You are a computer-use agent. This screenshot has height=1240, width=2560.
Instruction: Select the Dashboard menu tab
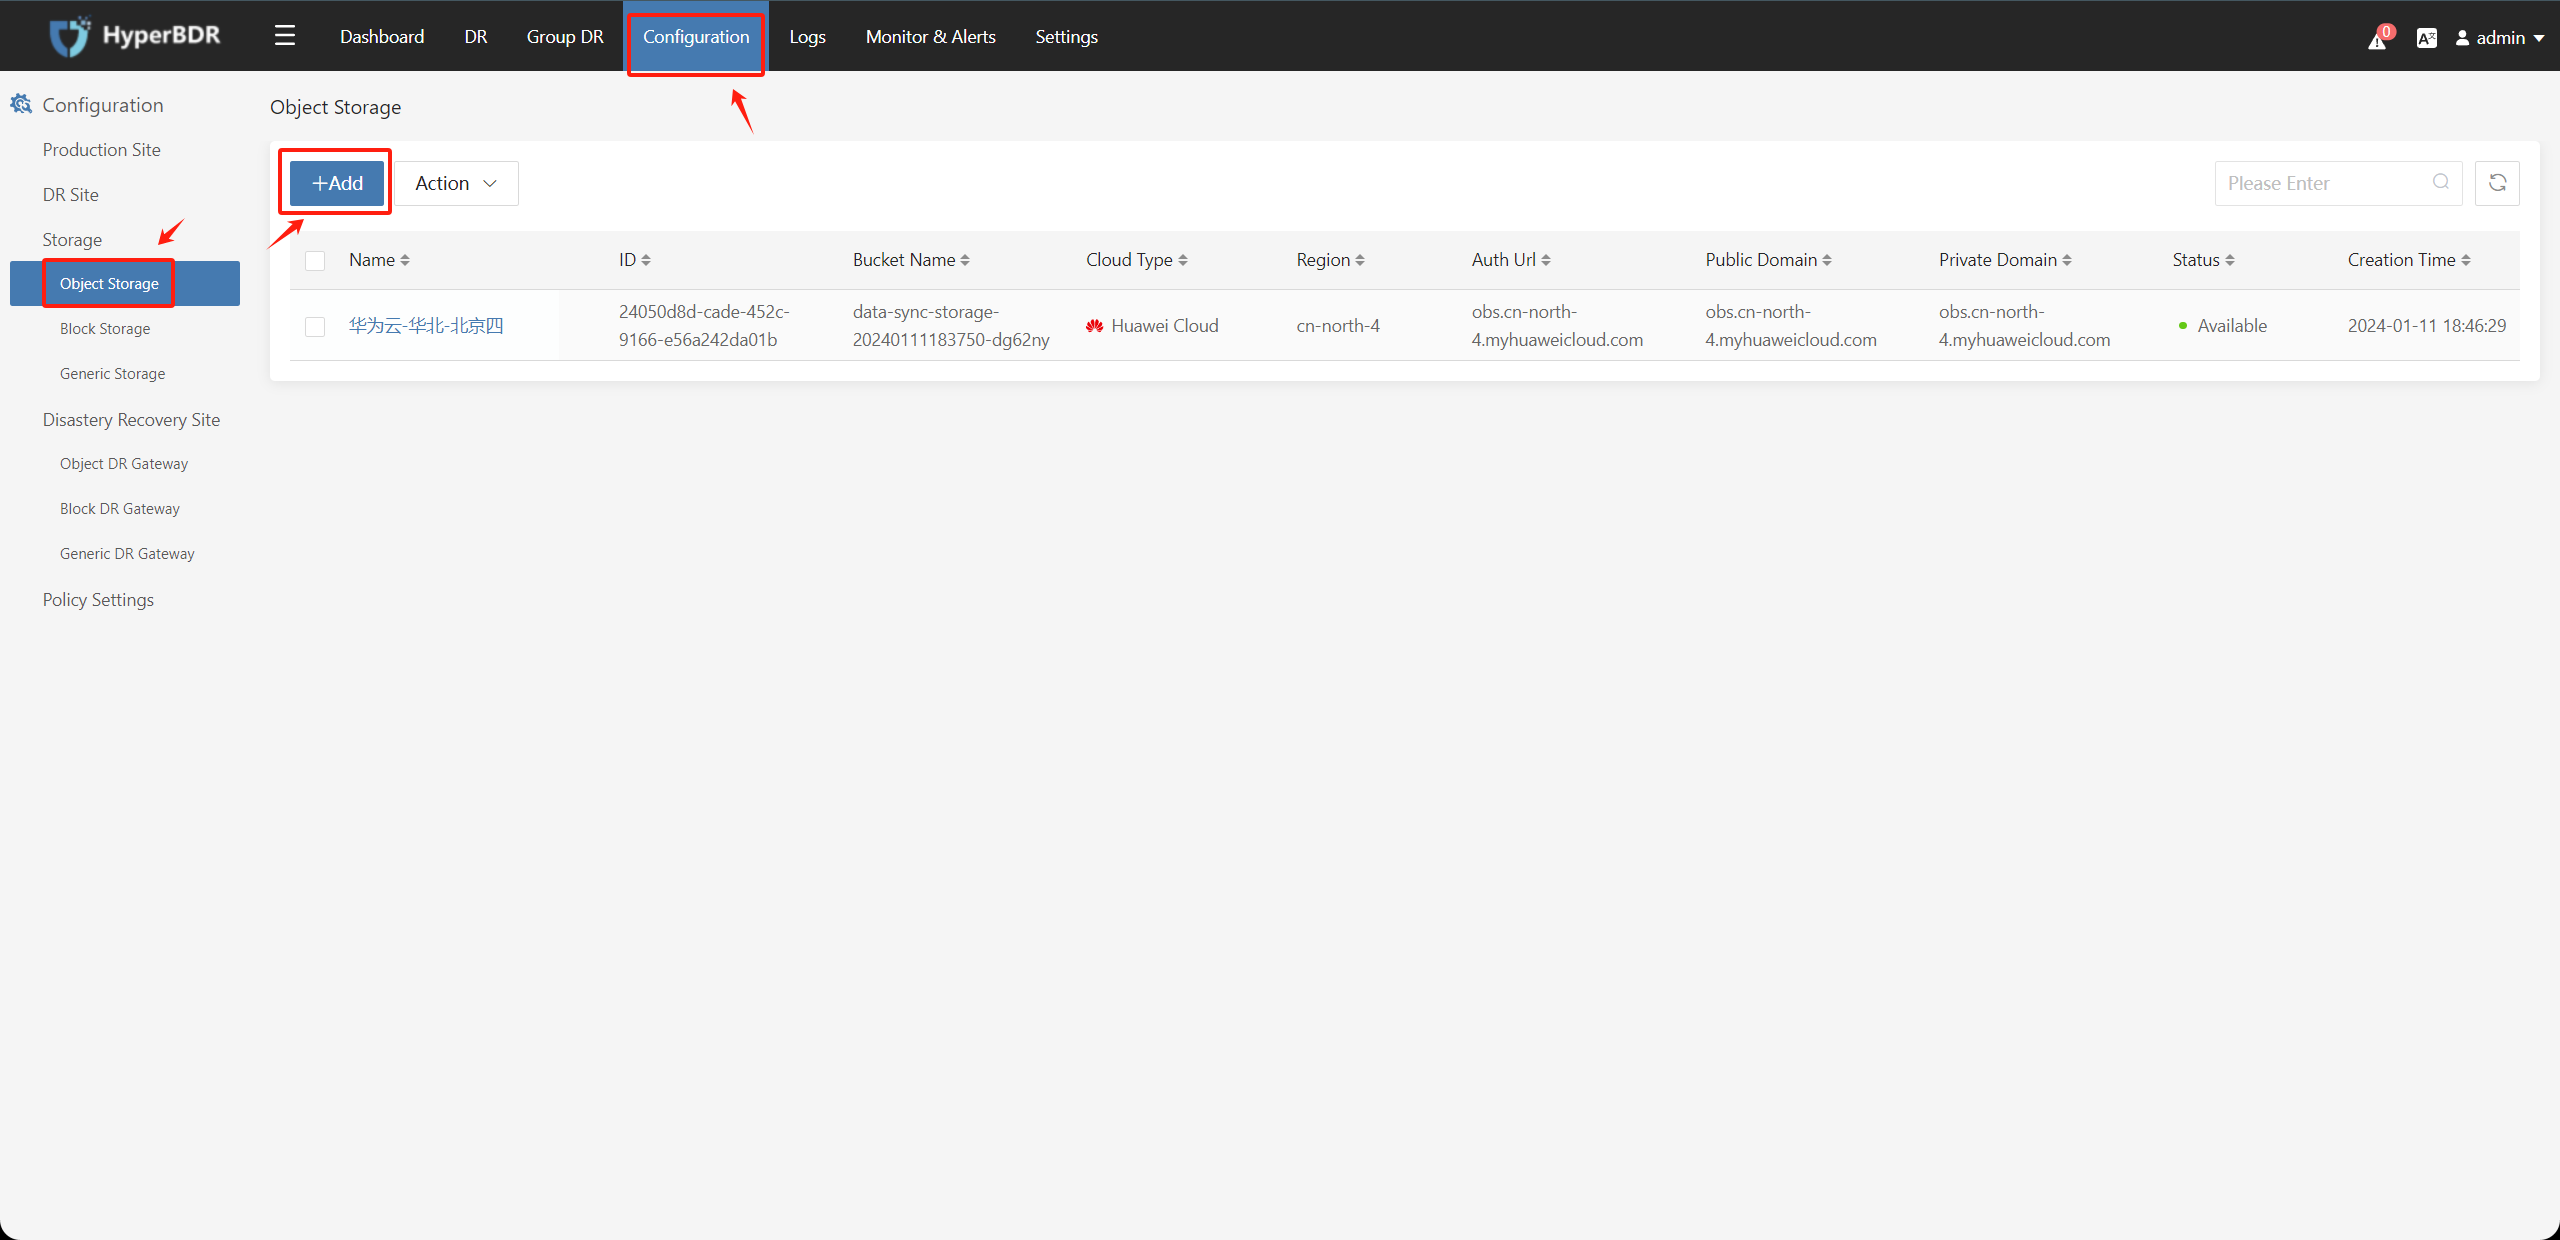coord(380,36)
